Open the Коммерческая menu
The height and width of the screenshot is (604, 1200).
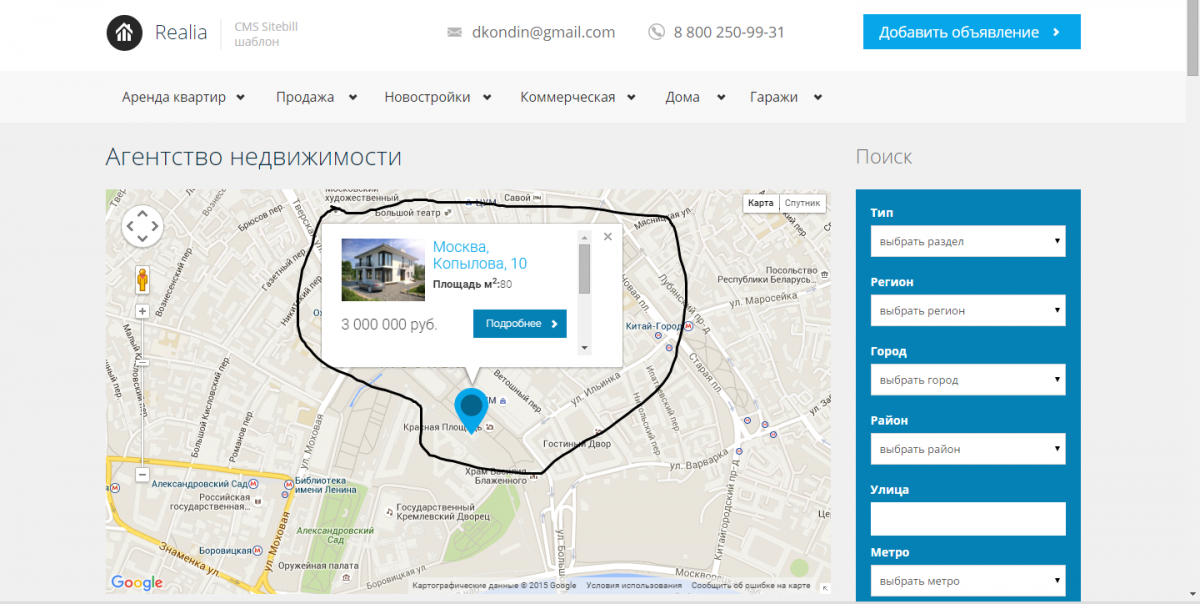pyautogui.click(x=578, y=97)
